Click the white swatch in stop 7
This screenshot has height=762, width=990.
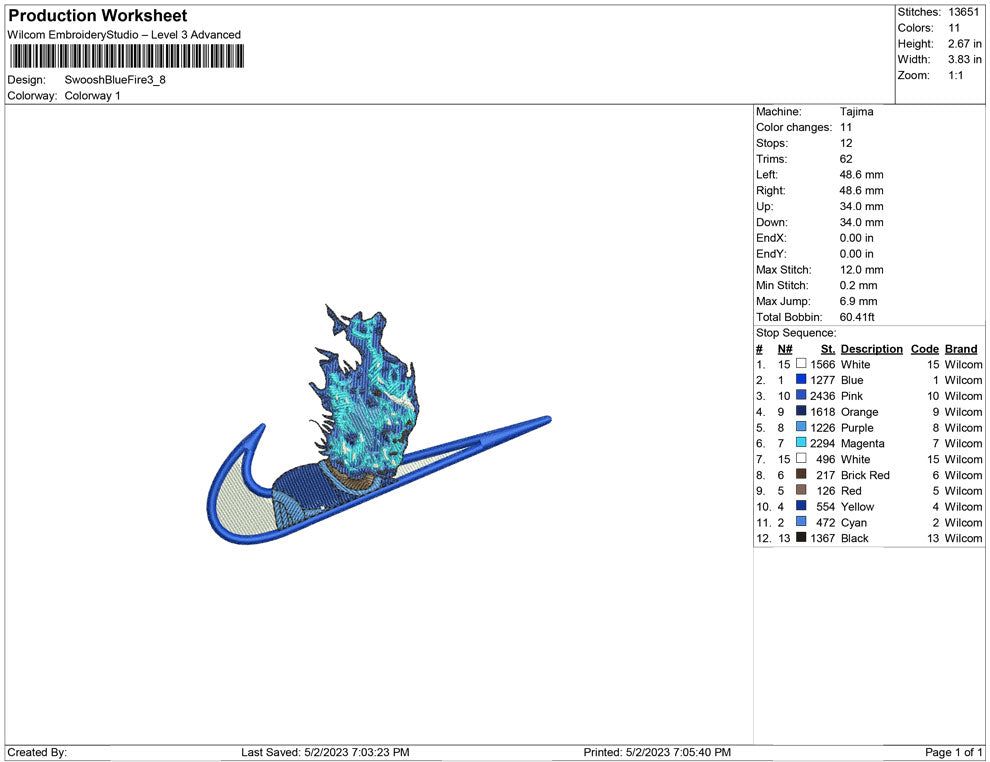tap(801, 458)
